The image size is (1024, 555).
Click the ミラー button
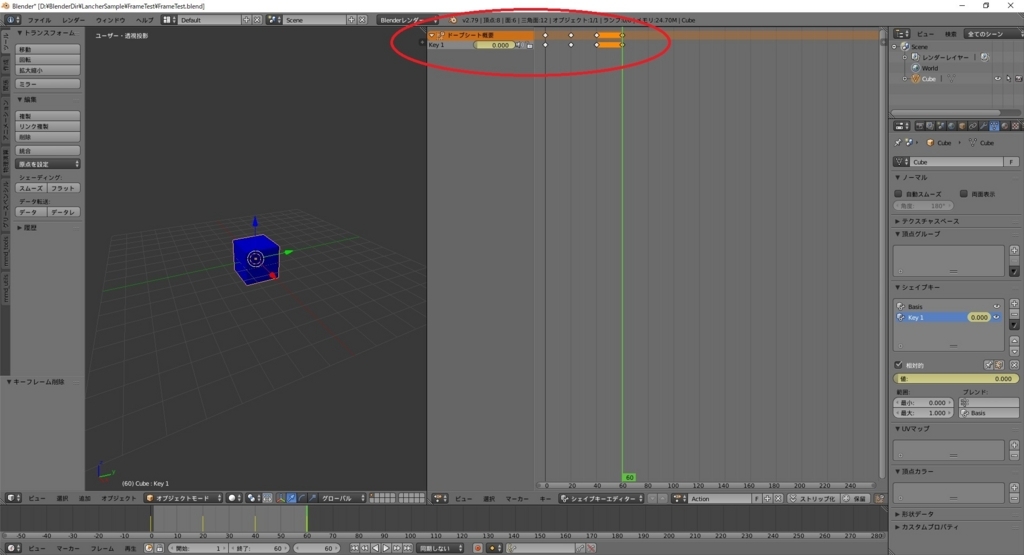(x=48, y=84)
